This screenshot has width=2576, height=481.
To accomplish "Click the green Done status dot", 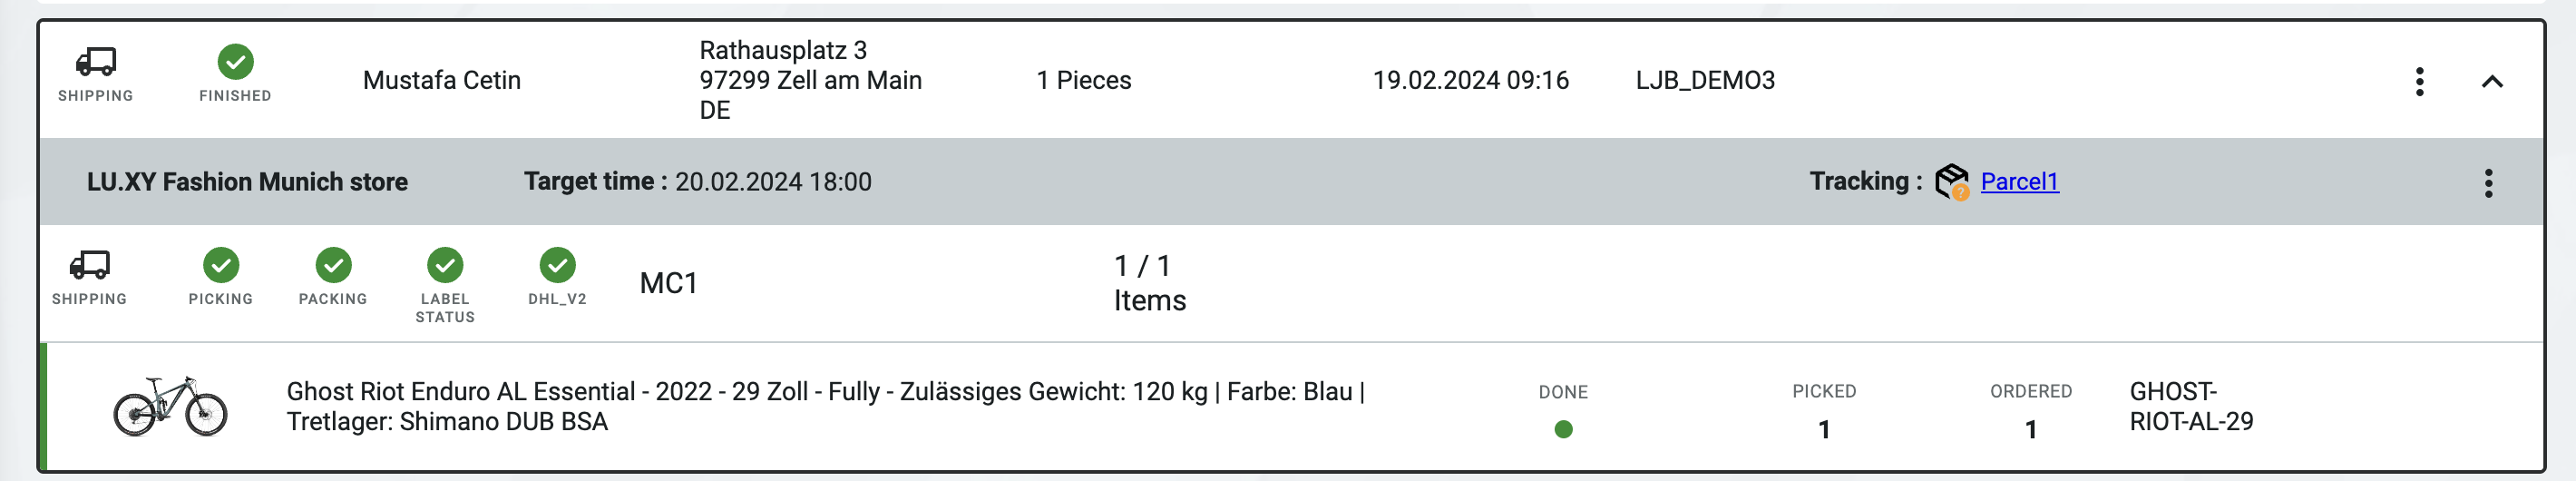I will click(x=1563, y=429).
